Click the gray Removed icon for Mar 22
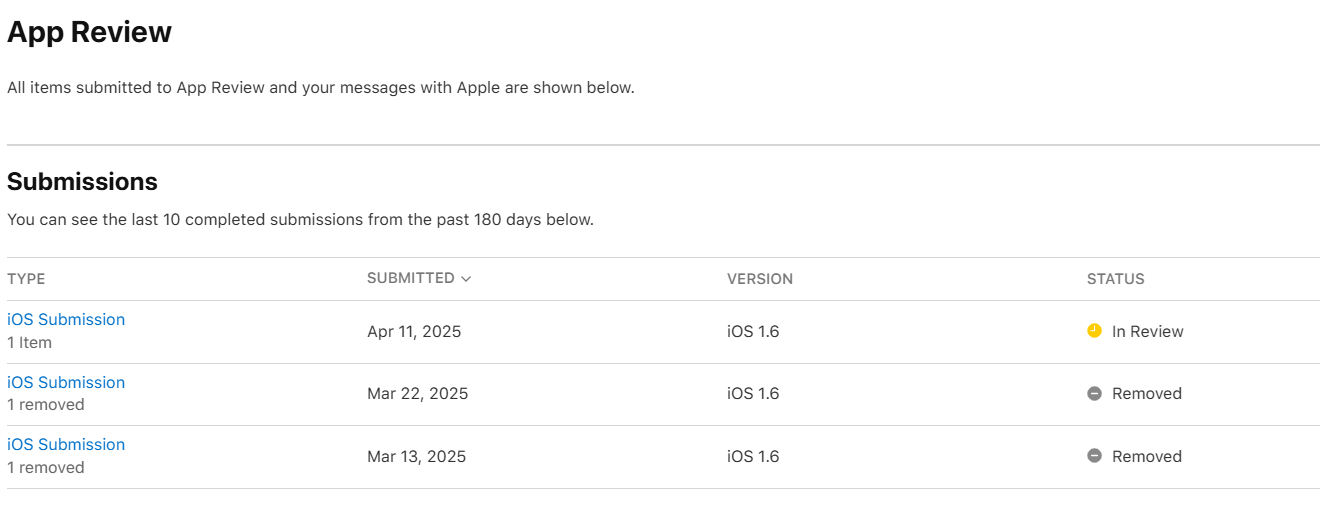Screen dimensions: 1320x512 1094,394
